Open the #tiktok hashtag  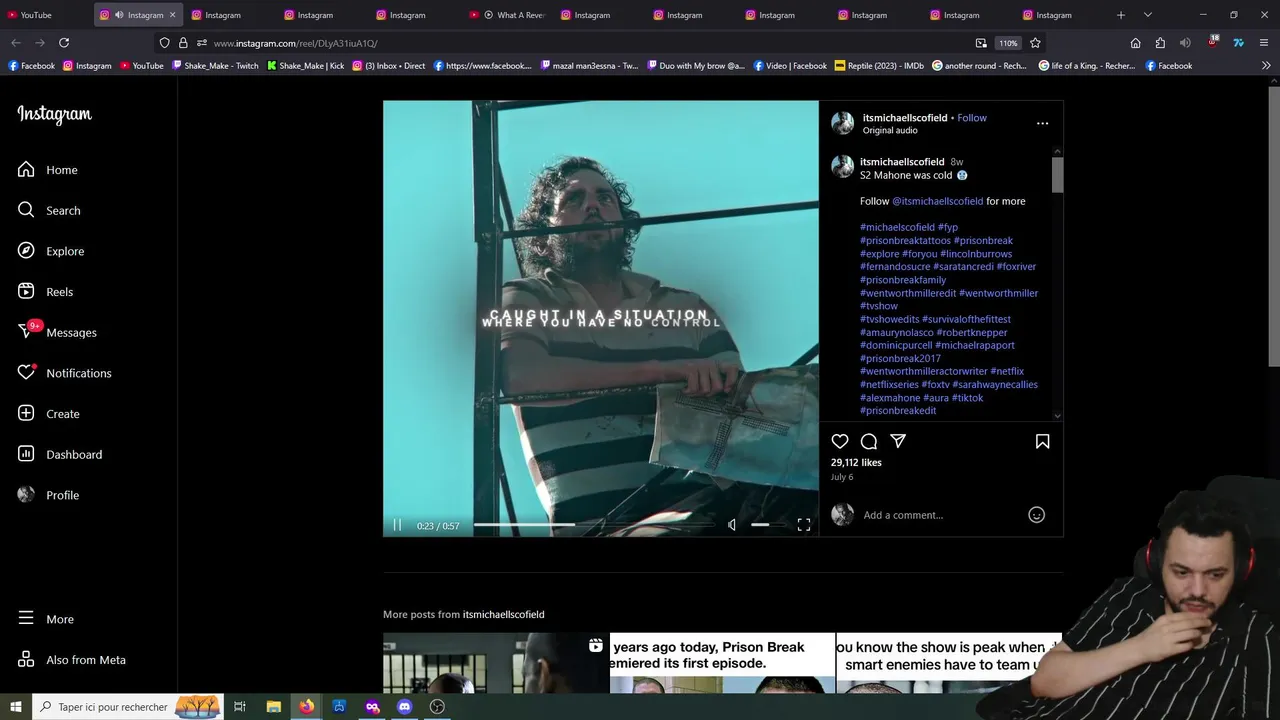pyautogui.click(x=967, y=398)
